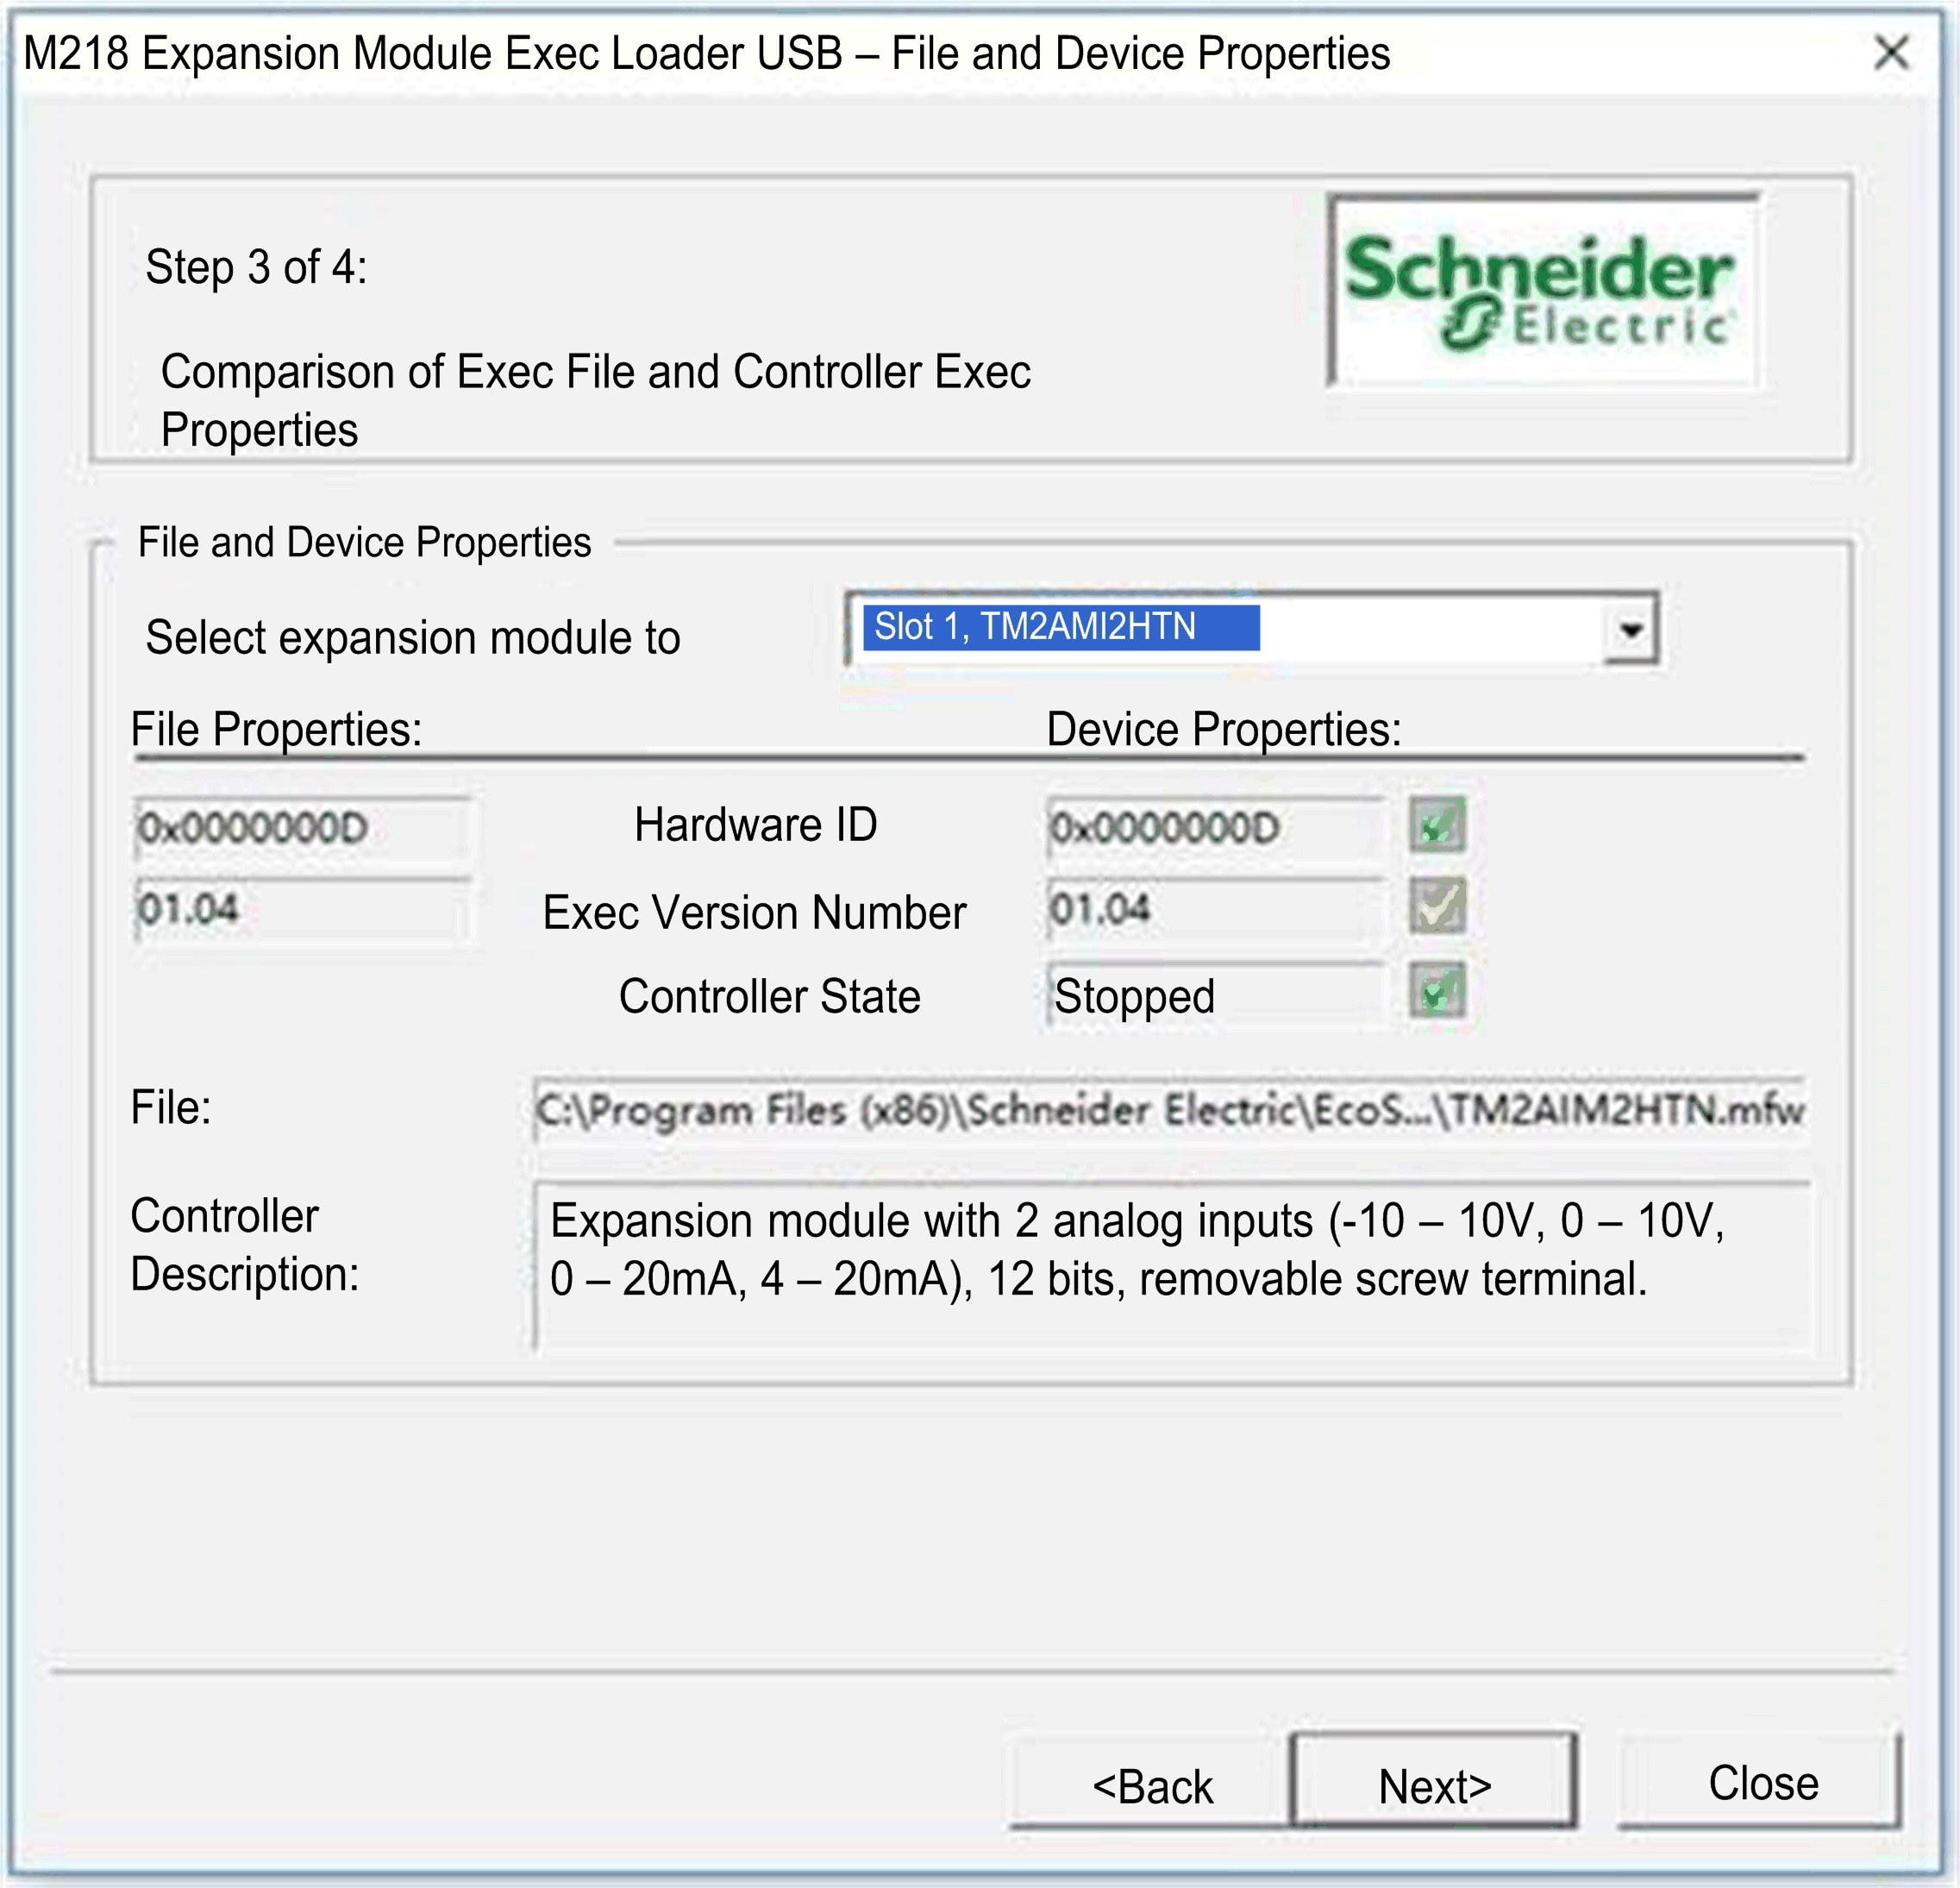
Task: Toggle the Controller State checkbox
Action: [x=1437, y=990]
